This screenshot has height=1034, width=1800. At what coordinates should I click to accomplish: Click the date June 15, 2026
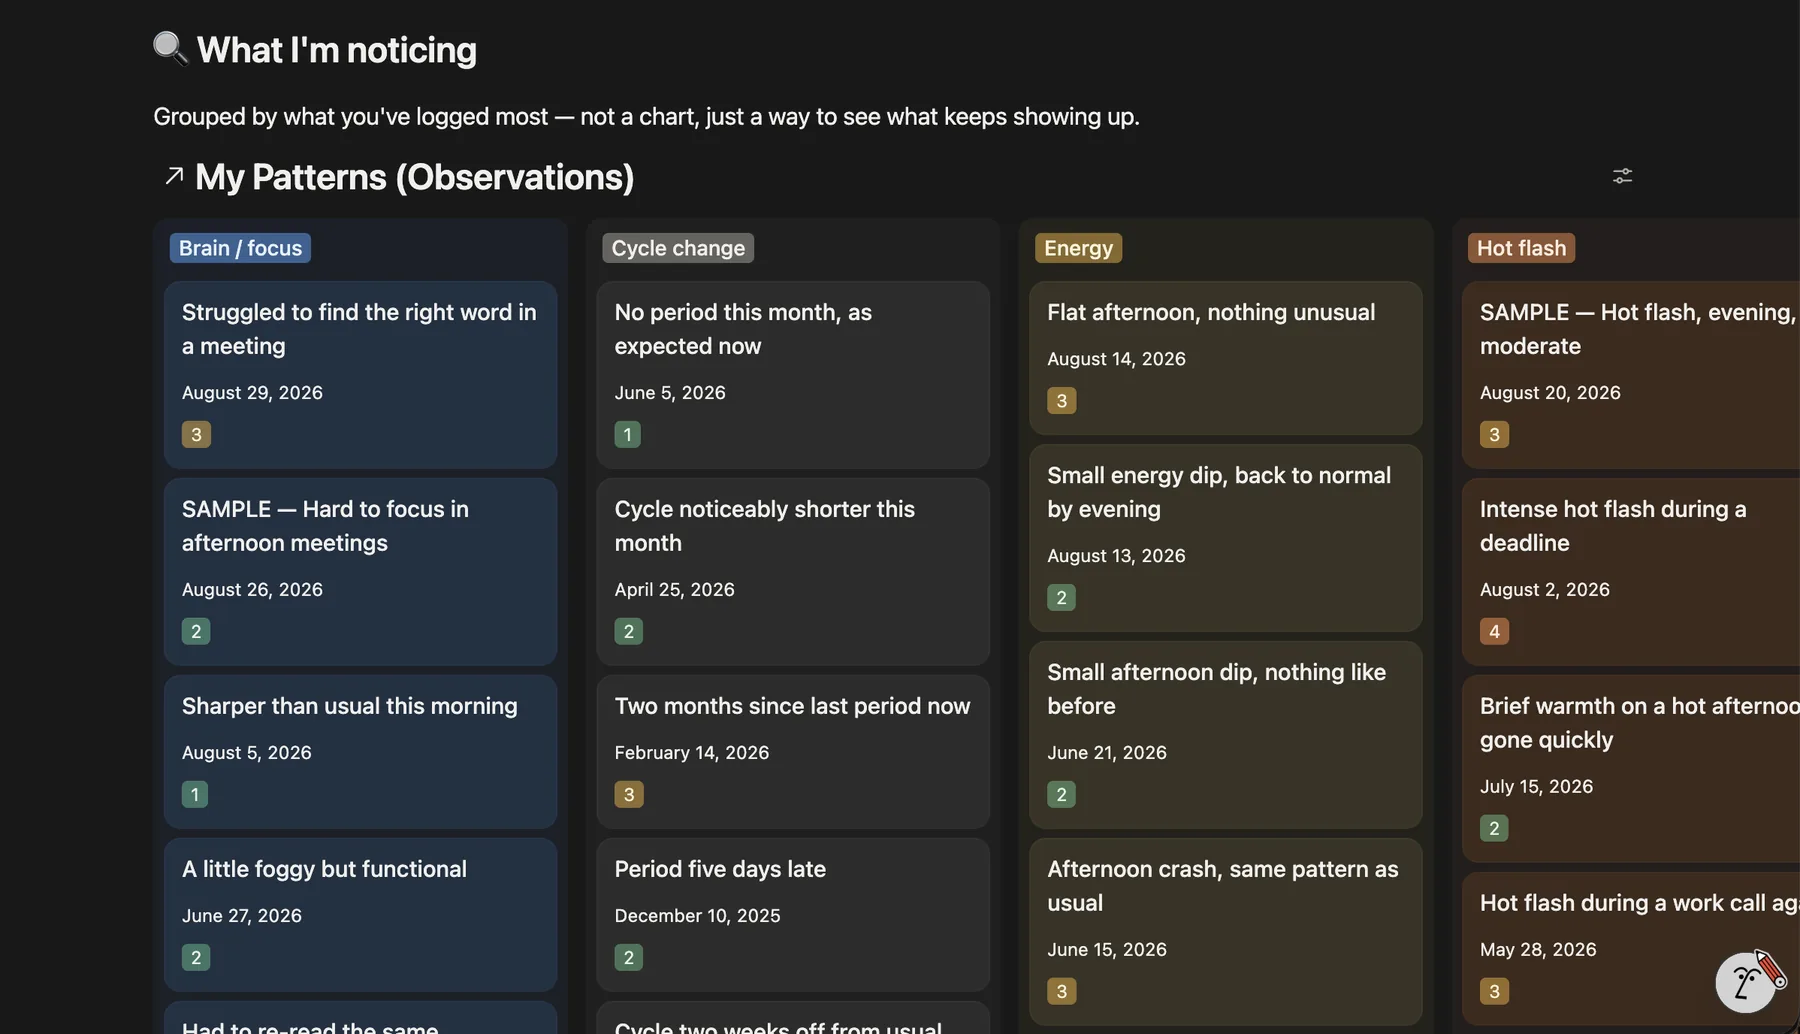[1107, 950]
